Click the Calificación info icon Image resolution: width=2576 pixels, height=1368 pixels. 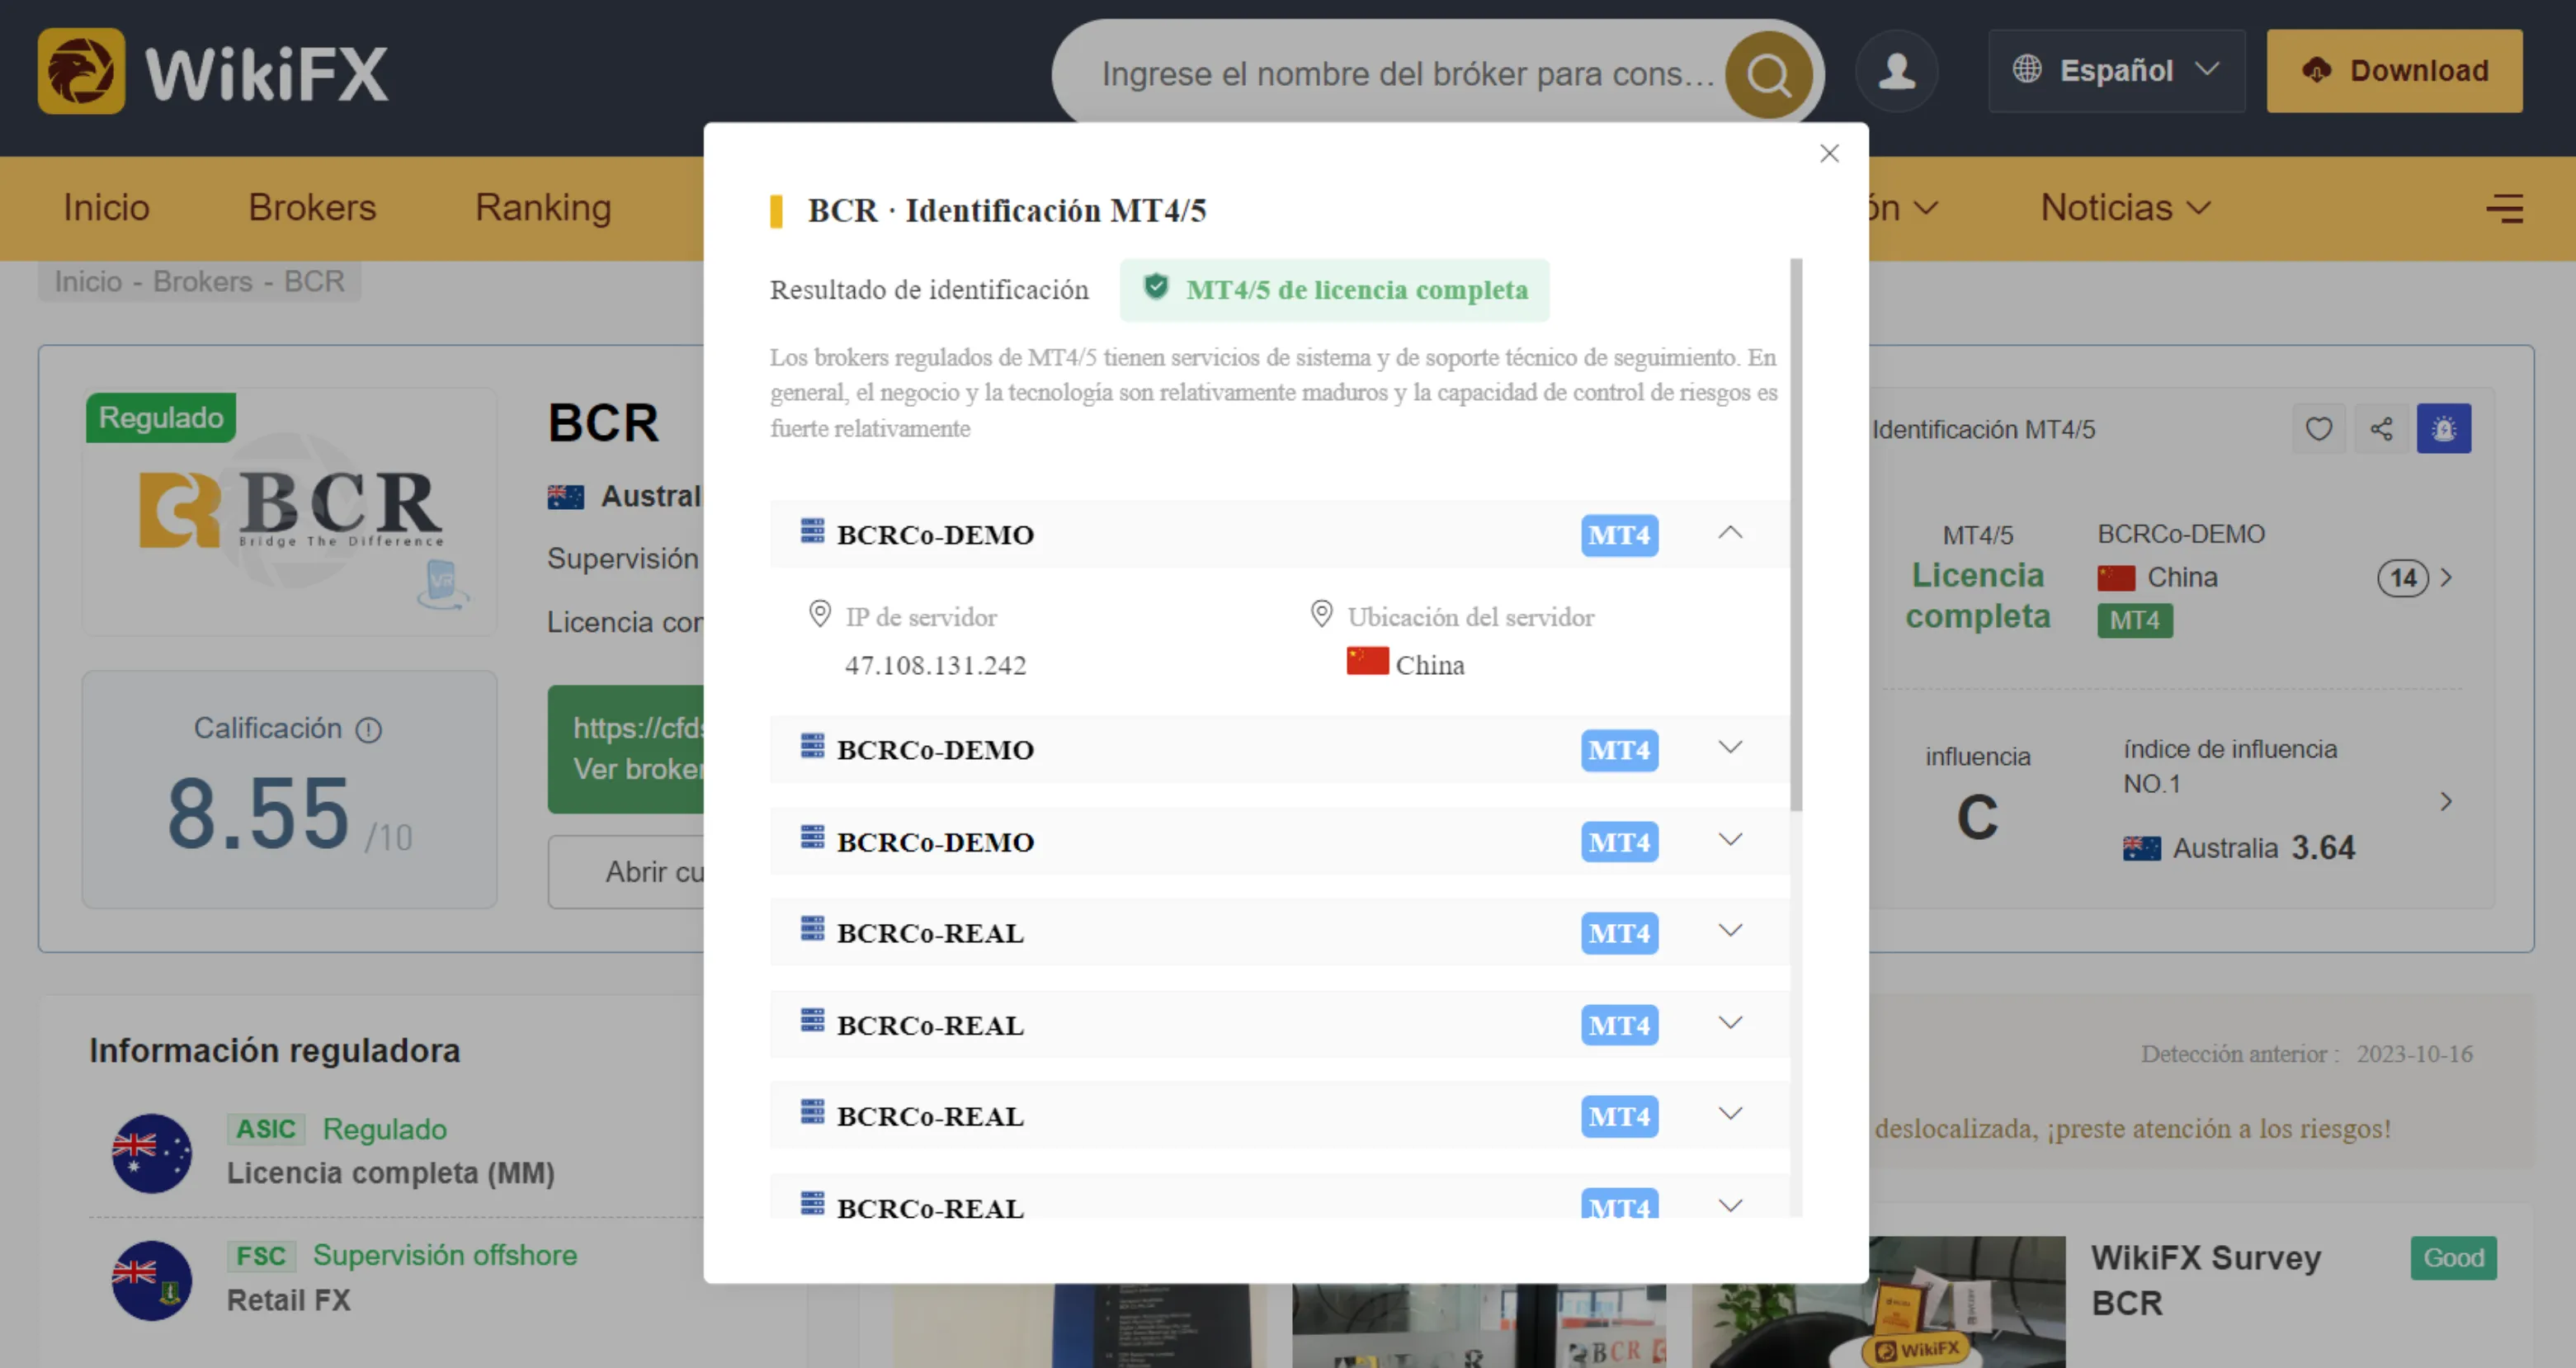point(368,730)
